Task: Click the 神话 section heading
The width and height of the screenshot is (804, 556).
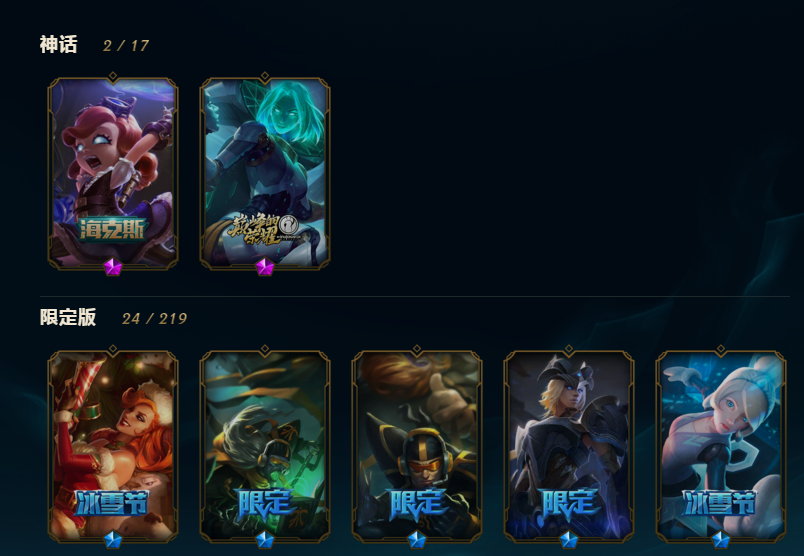Action: point(58,45)
